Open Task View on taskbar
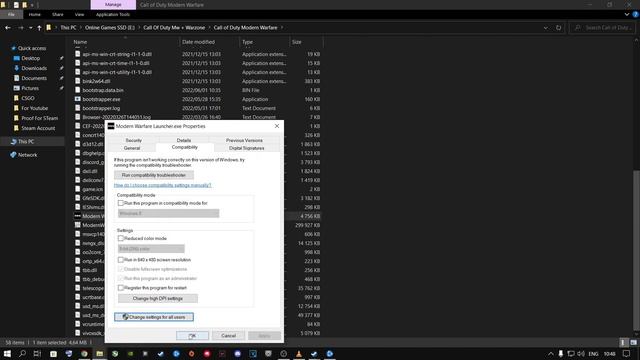640x360 pixels. [38, 353]
